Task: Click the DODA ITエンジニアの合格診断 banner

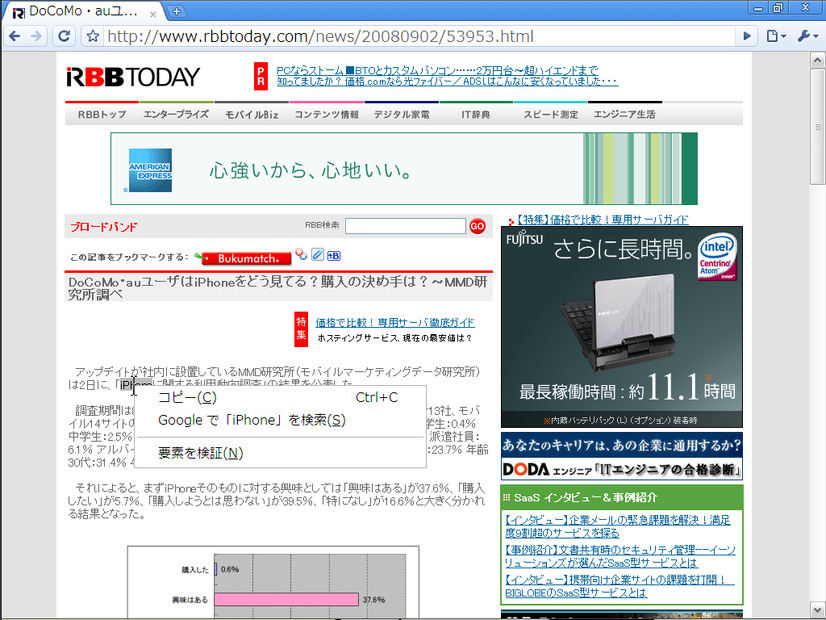Action: [622, 456]
